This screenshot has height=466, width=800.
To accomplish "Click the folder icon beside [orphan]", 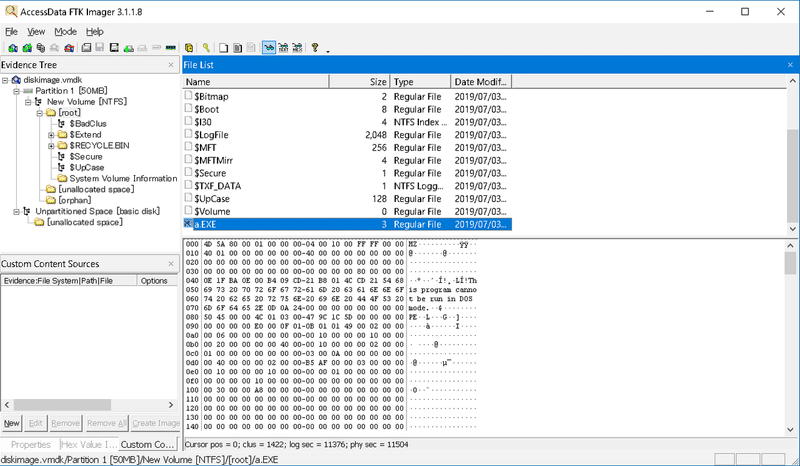I will click(x=51, y=200).
